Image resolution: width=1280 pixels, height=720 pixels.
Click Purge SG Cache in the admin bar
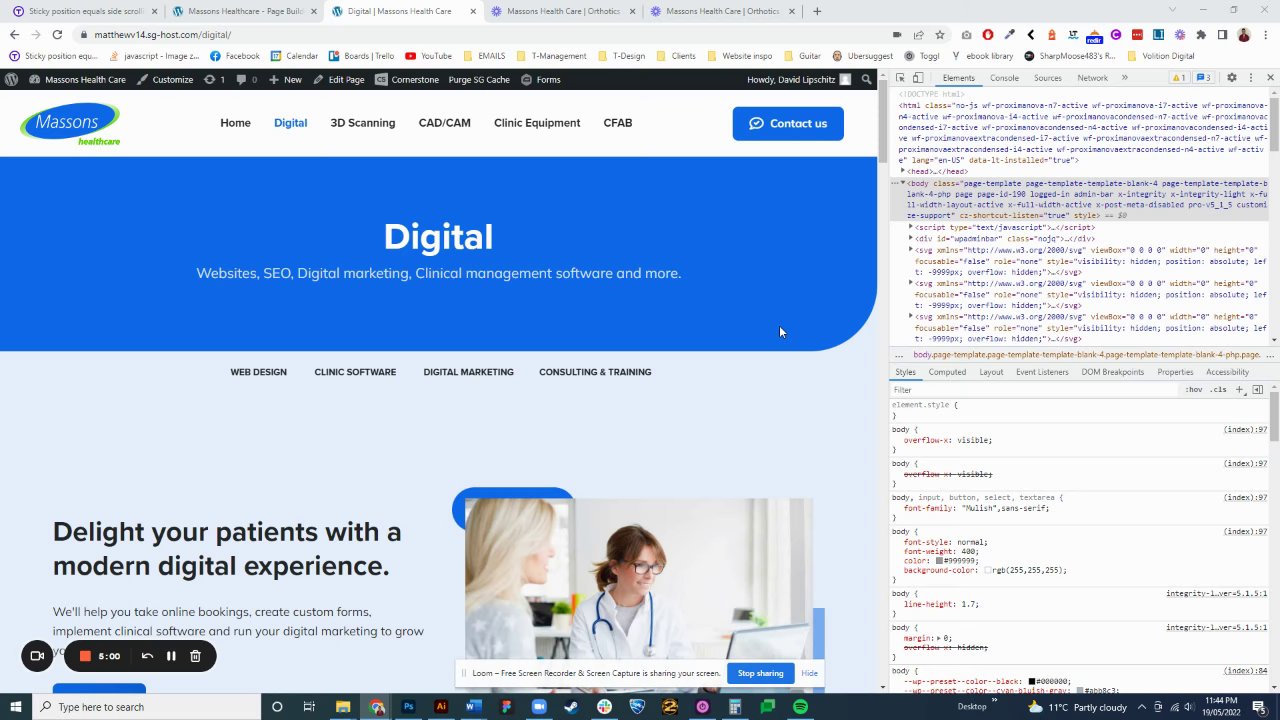pyautogui.click(x=479, y=79)
